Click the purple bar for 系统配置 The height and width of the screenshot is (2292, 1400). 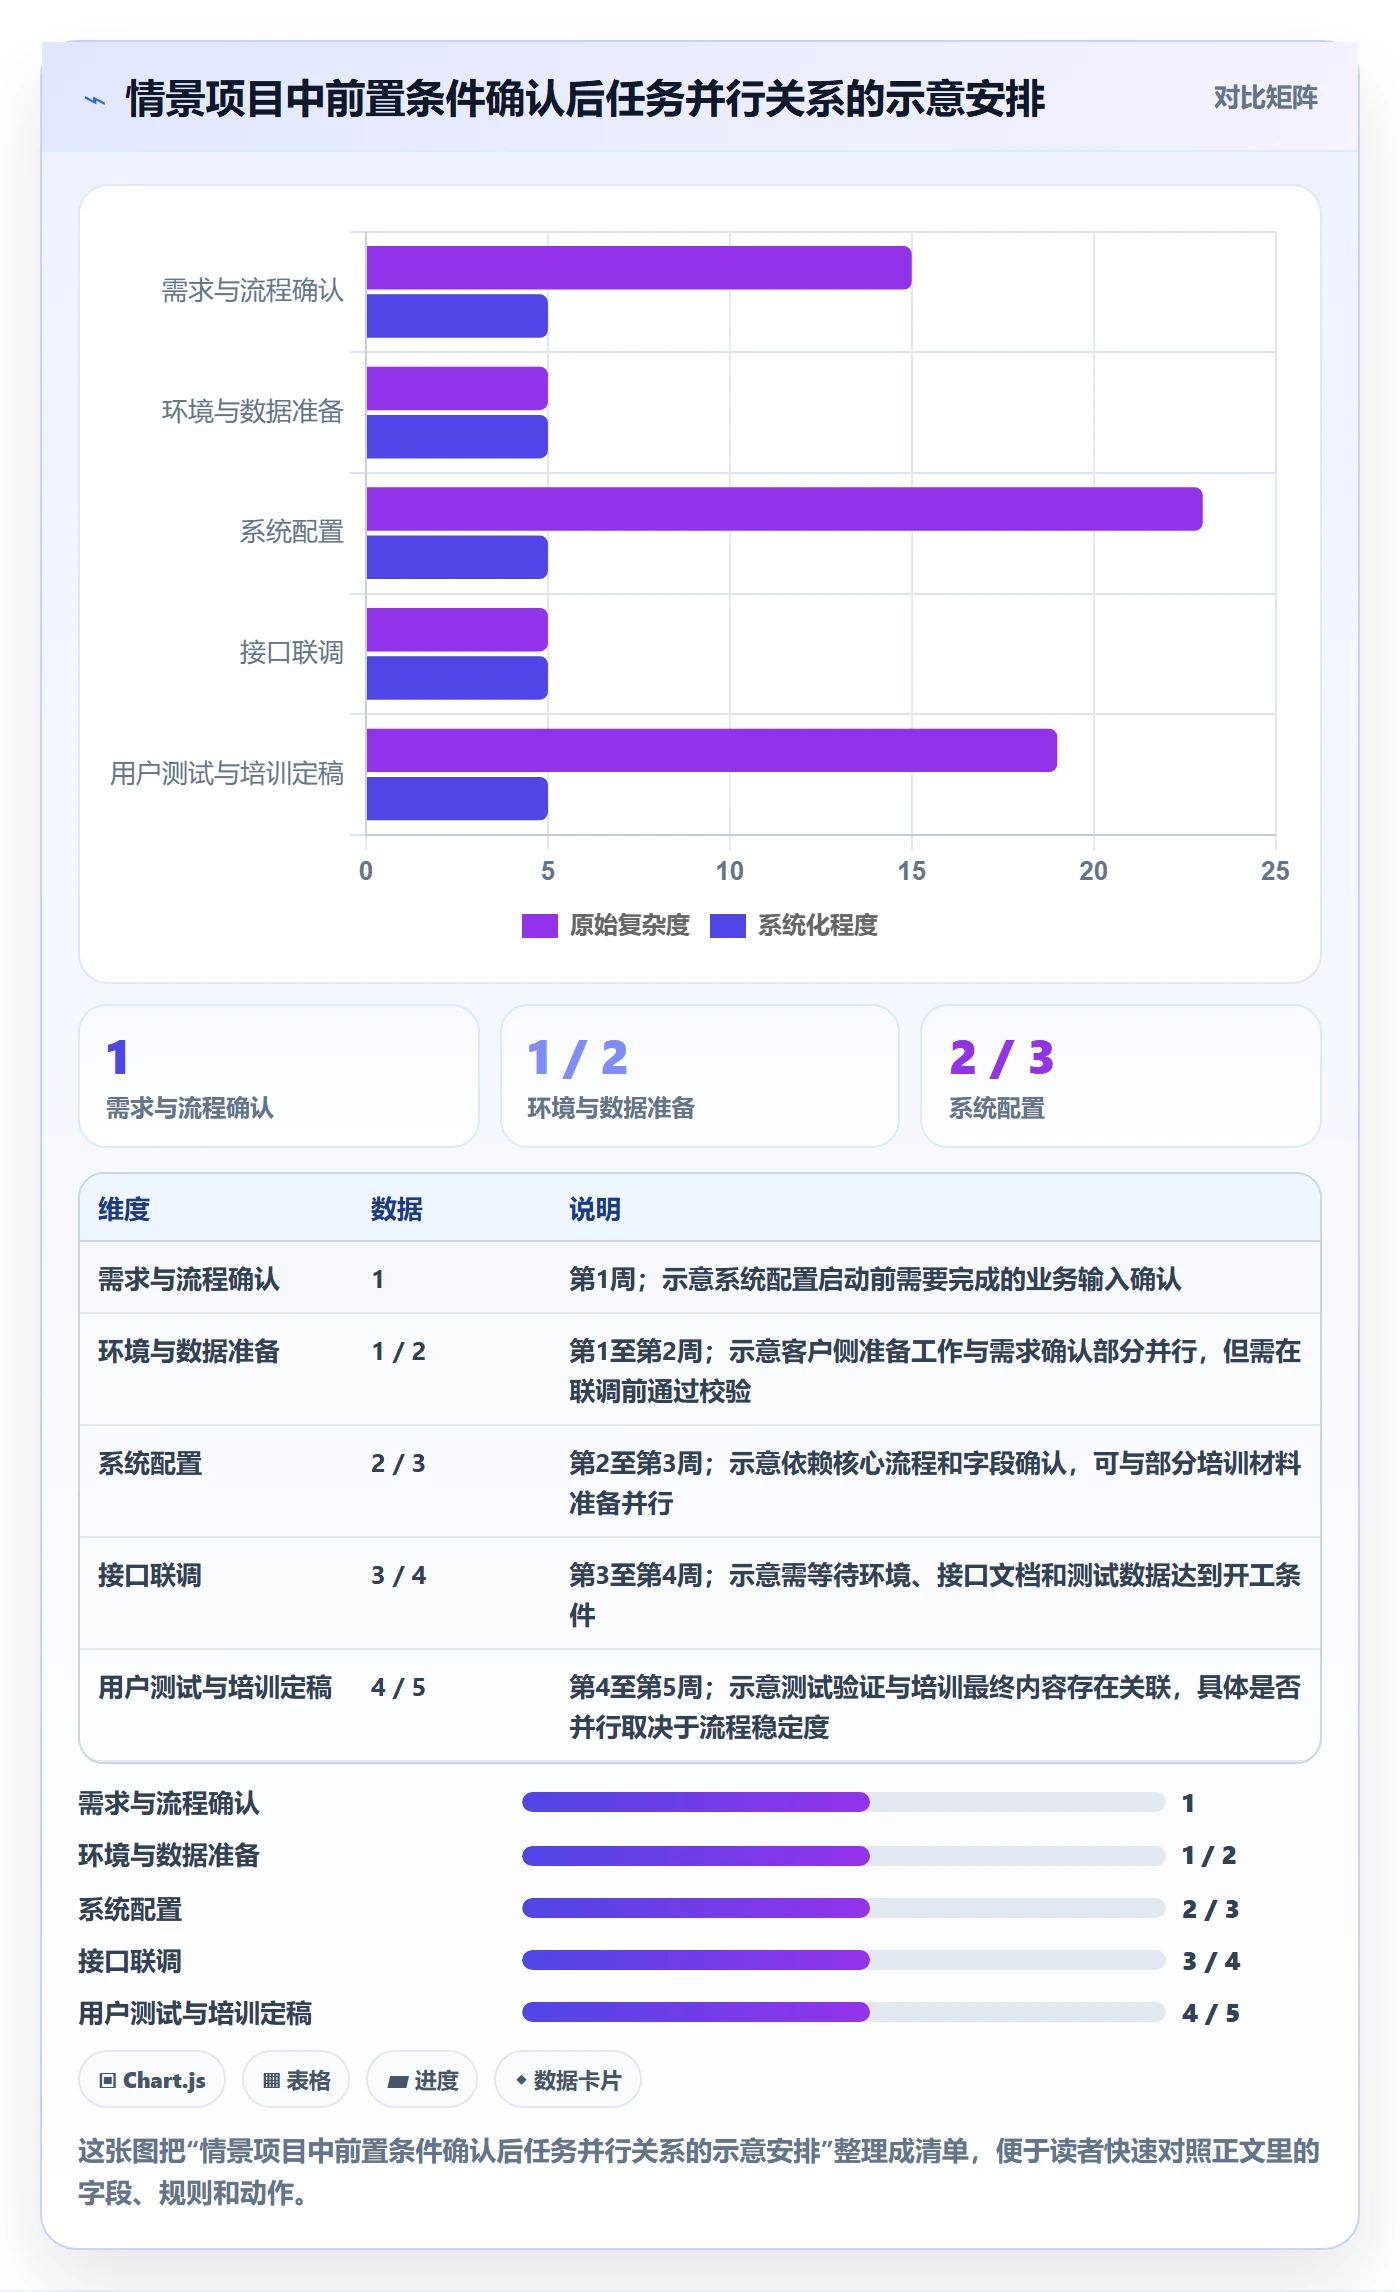tap(784, 509)
